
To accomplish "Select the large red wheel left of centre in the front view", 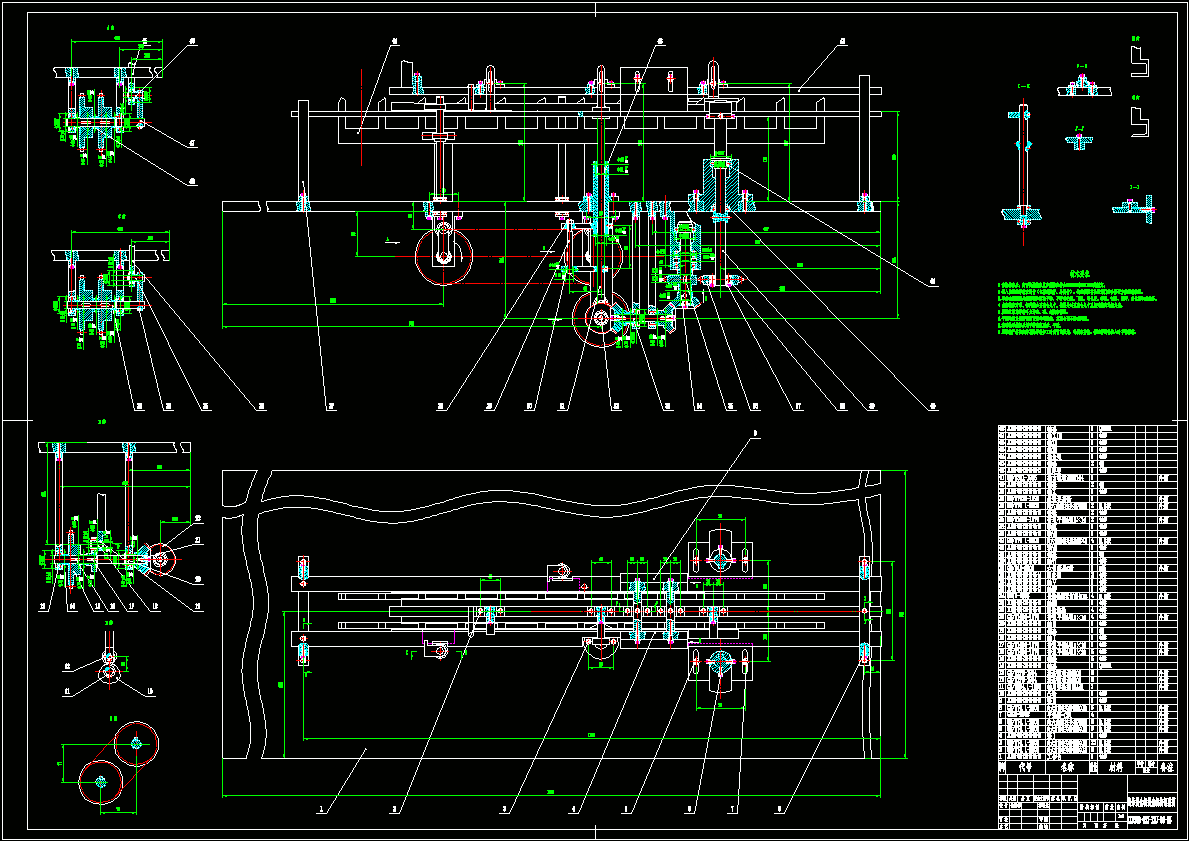I will (444, 258).
